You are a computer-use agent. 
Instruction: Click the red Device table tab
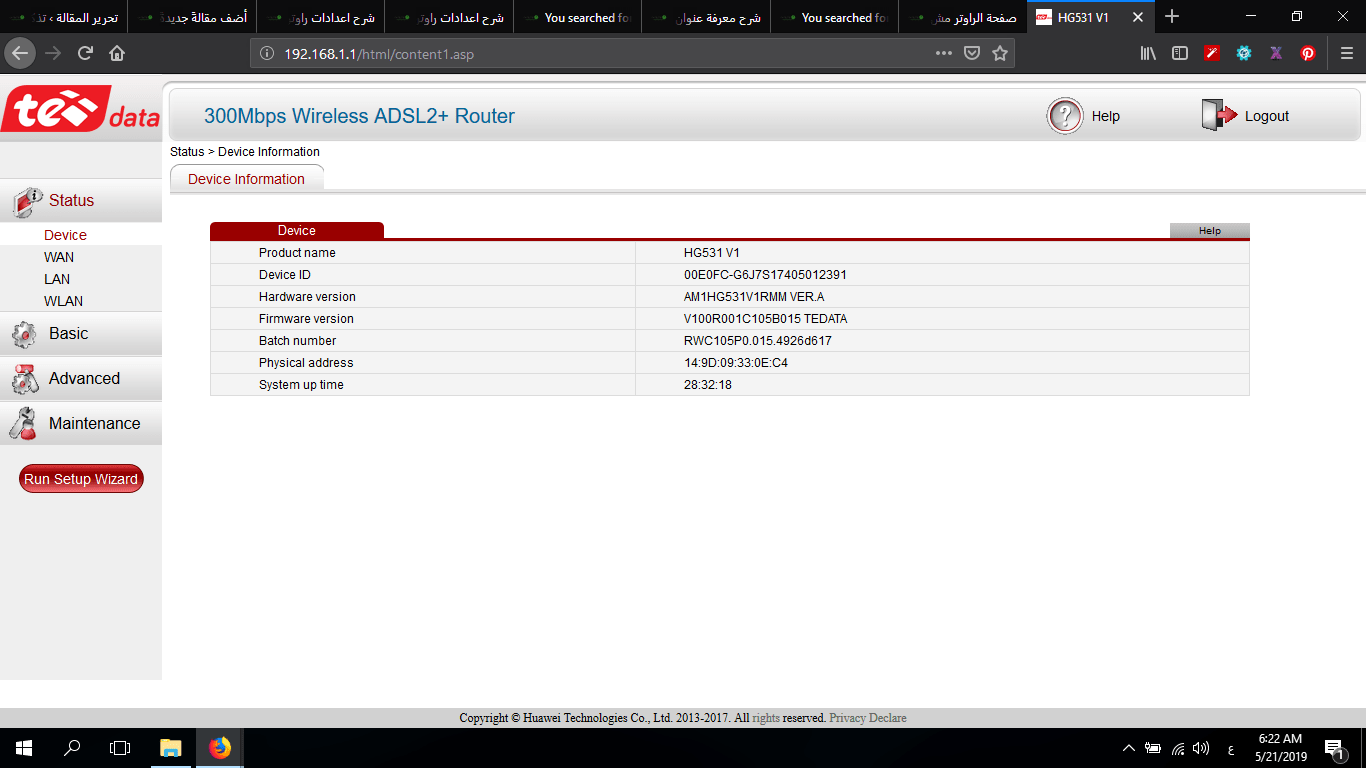(297, 231)
